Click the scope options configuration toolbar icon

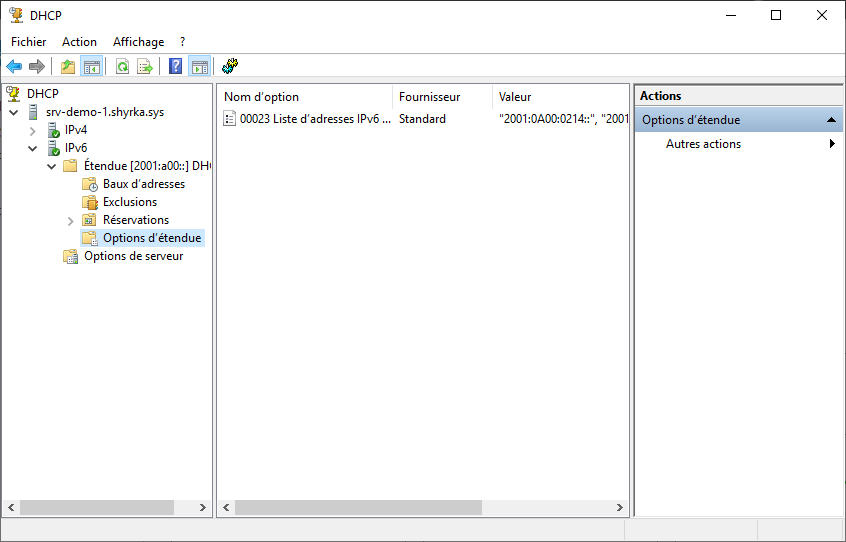[x=230, y=67]
